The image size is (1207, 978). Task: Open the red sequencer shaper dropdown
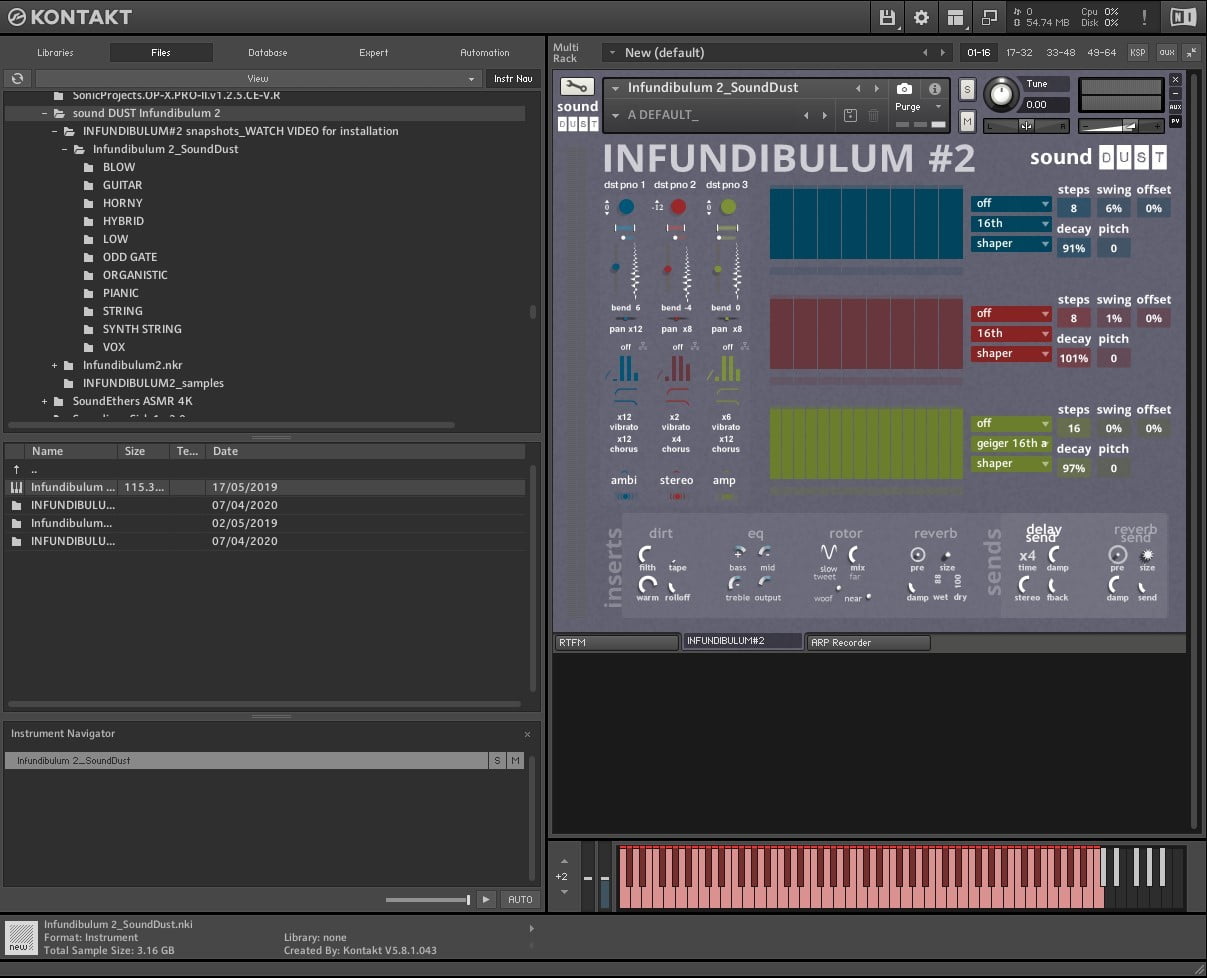(x=1011, y=353)
